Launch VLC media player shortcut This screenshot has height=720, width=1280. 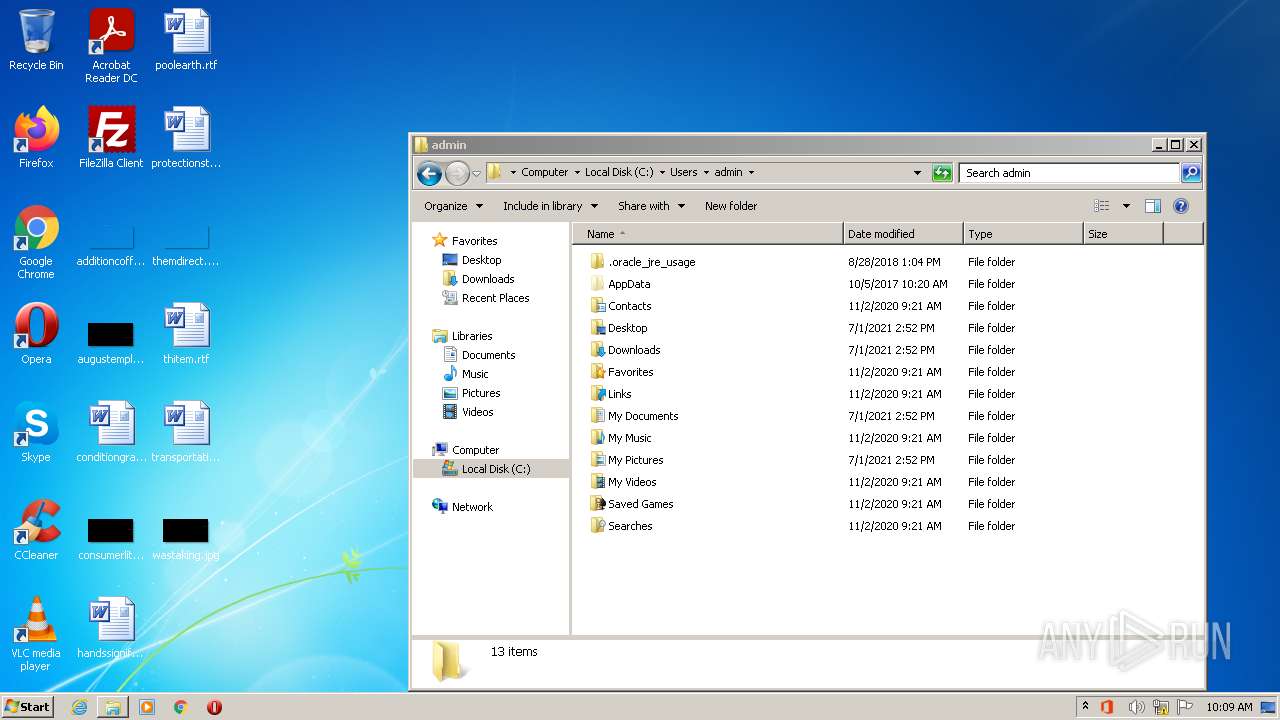pos(36,634)
